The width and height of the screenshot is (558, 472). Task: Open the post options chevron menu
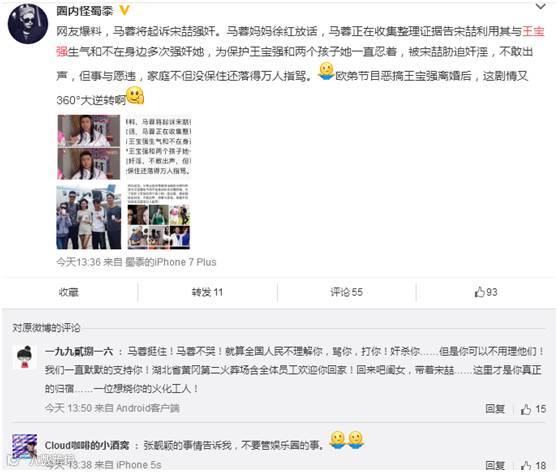540,6
